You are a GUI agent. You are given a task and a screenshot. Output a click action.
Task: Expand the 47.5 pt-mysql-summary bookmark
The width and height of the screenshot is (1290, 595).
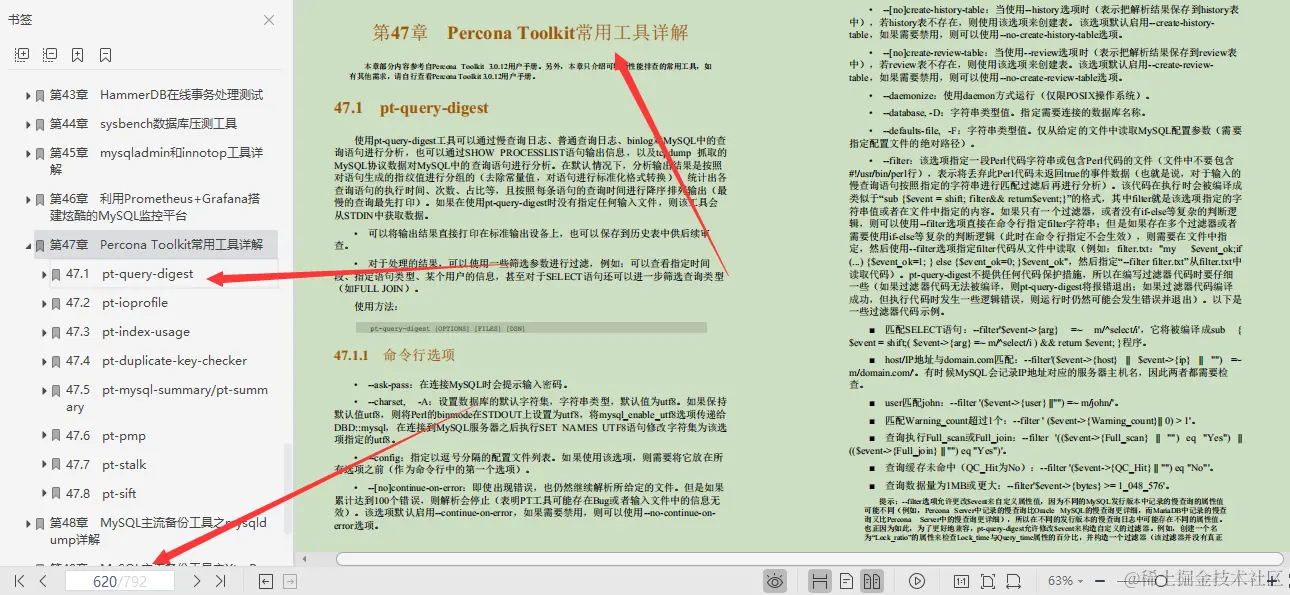tap(44, 390)
